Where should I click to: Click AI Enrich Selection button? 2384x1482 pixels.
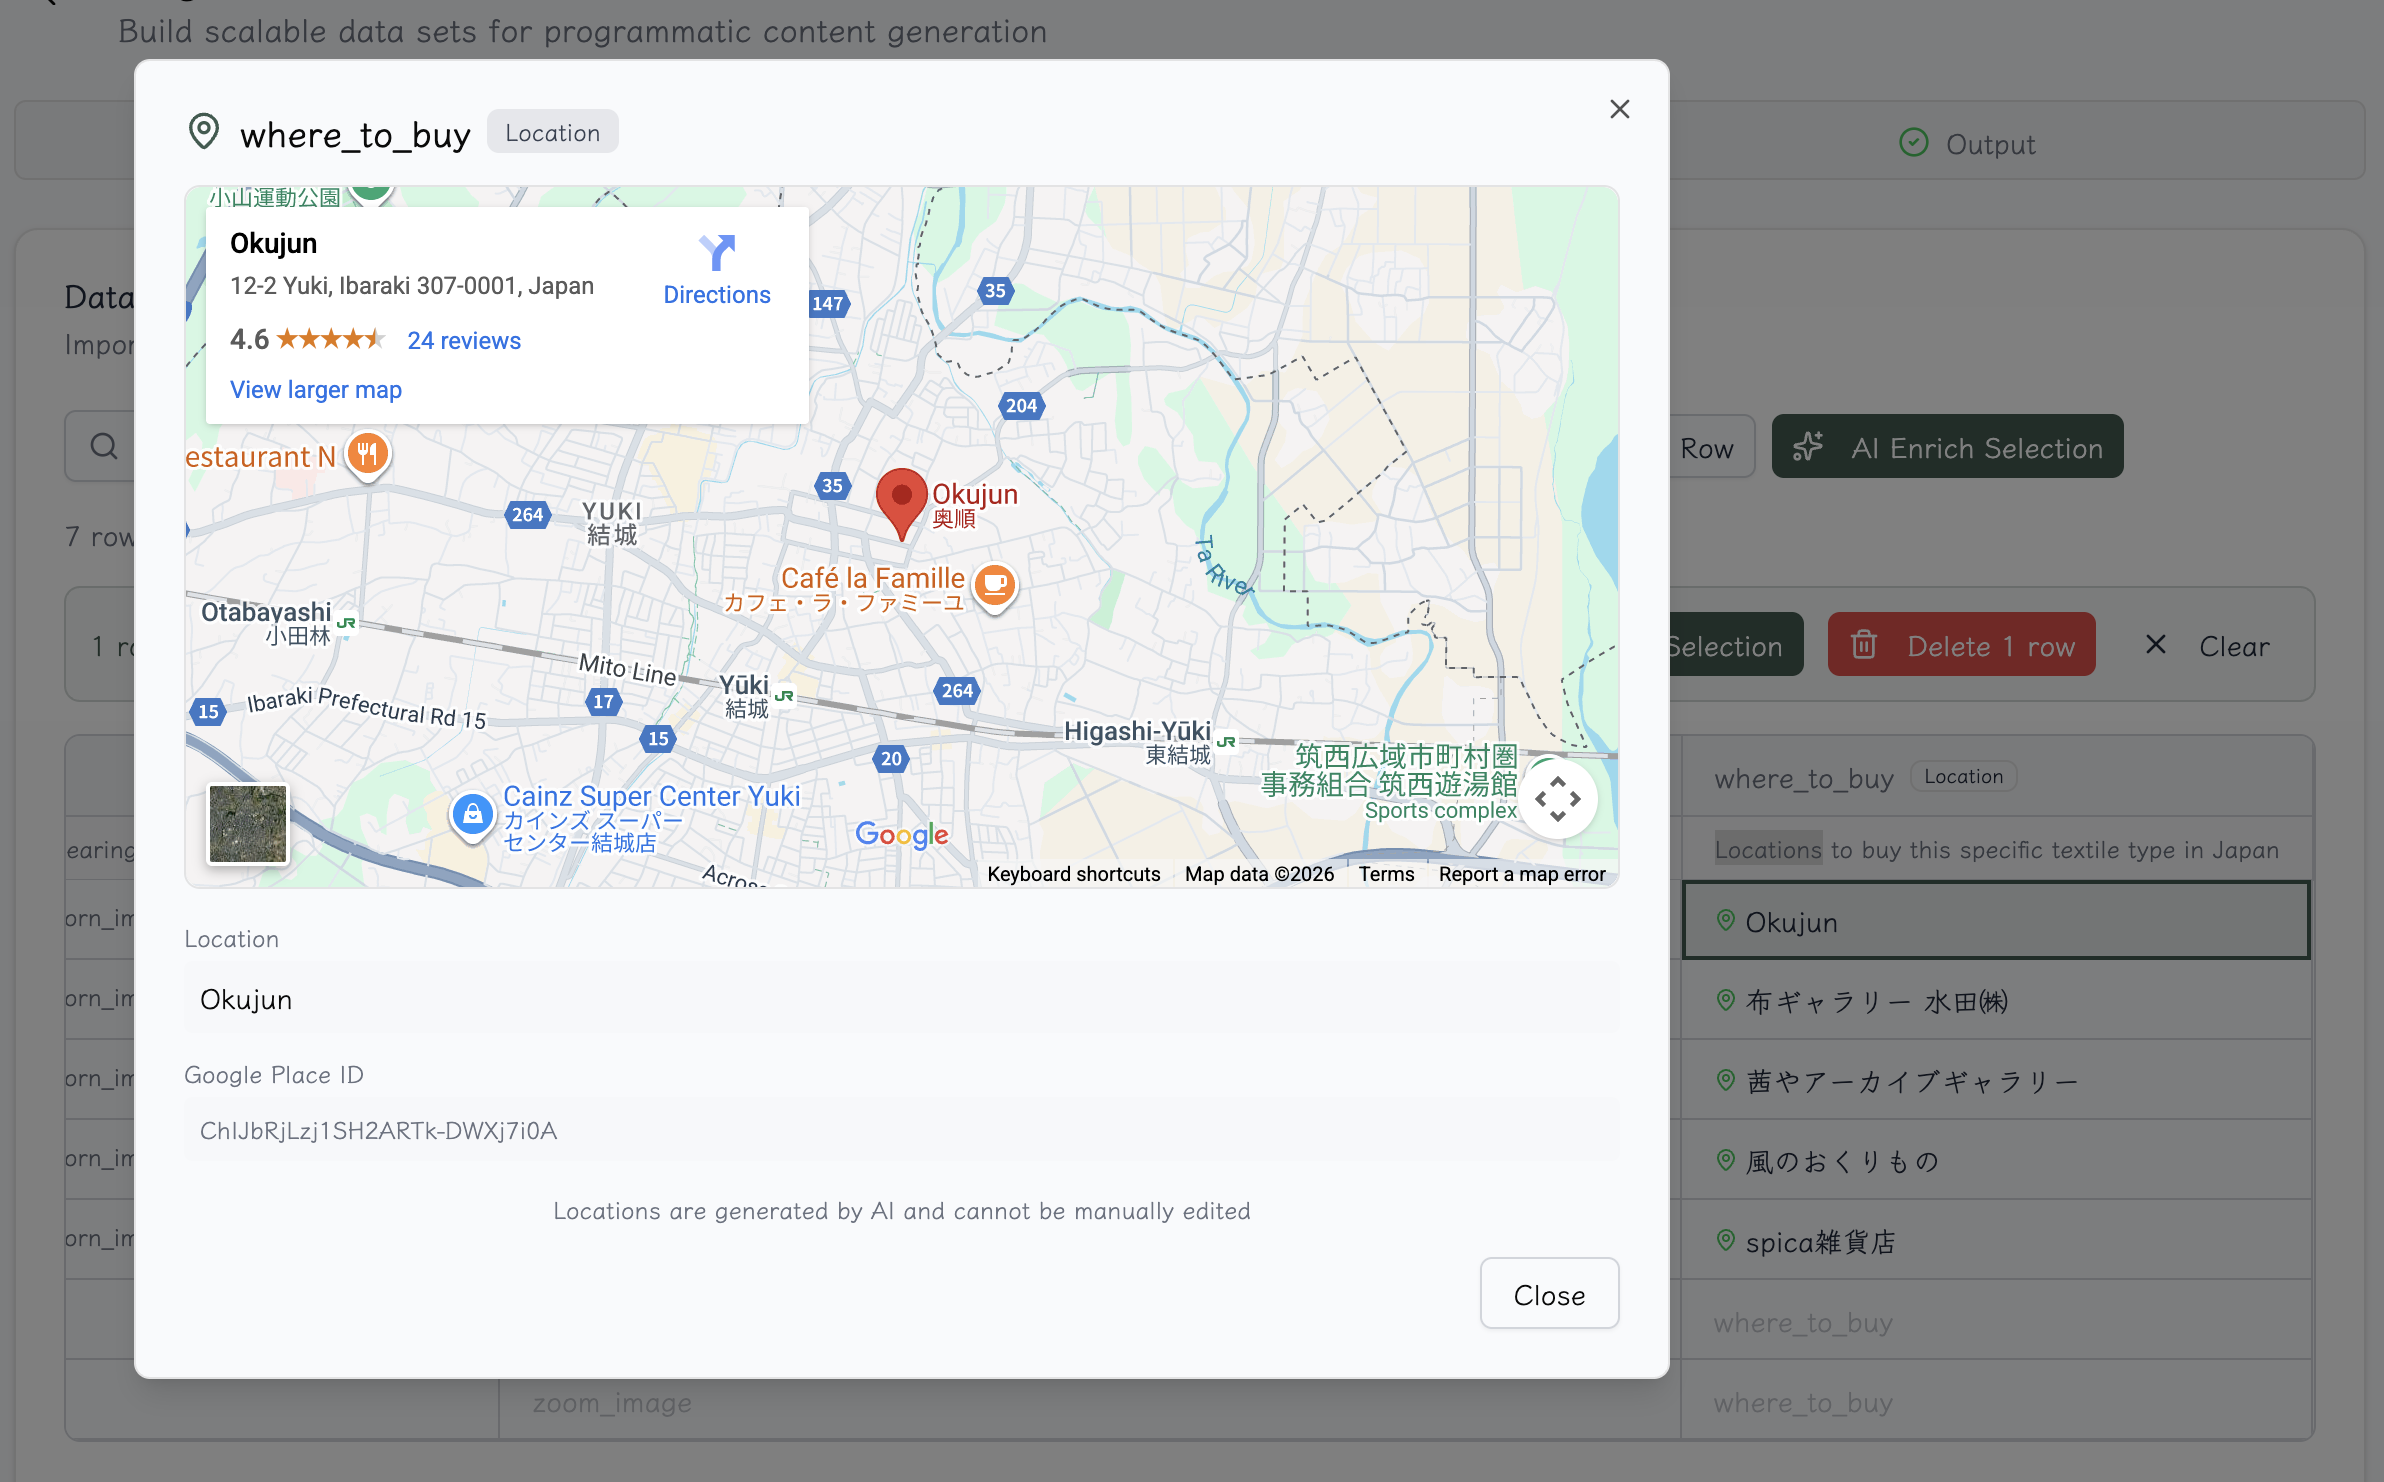pos(1947,447)
